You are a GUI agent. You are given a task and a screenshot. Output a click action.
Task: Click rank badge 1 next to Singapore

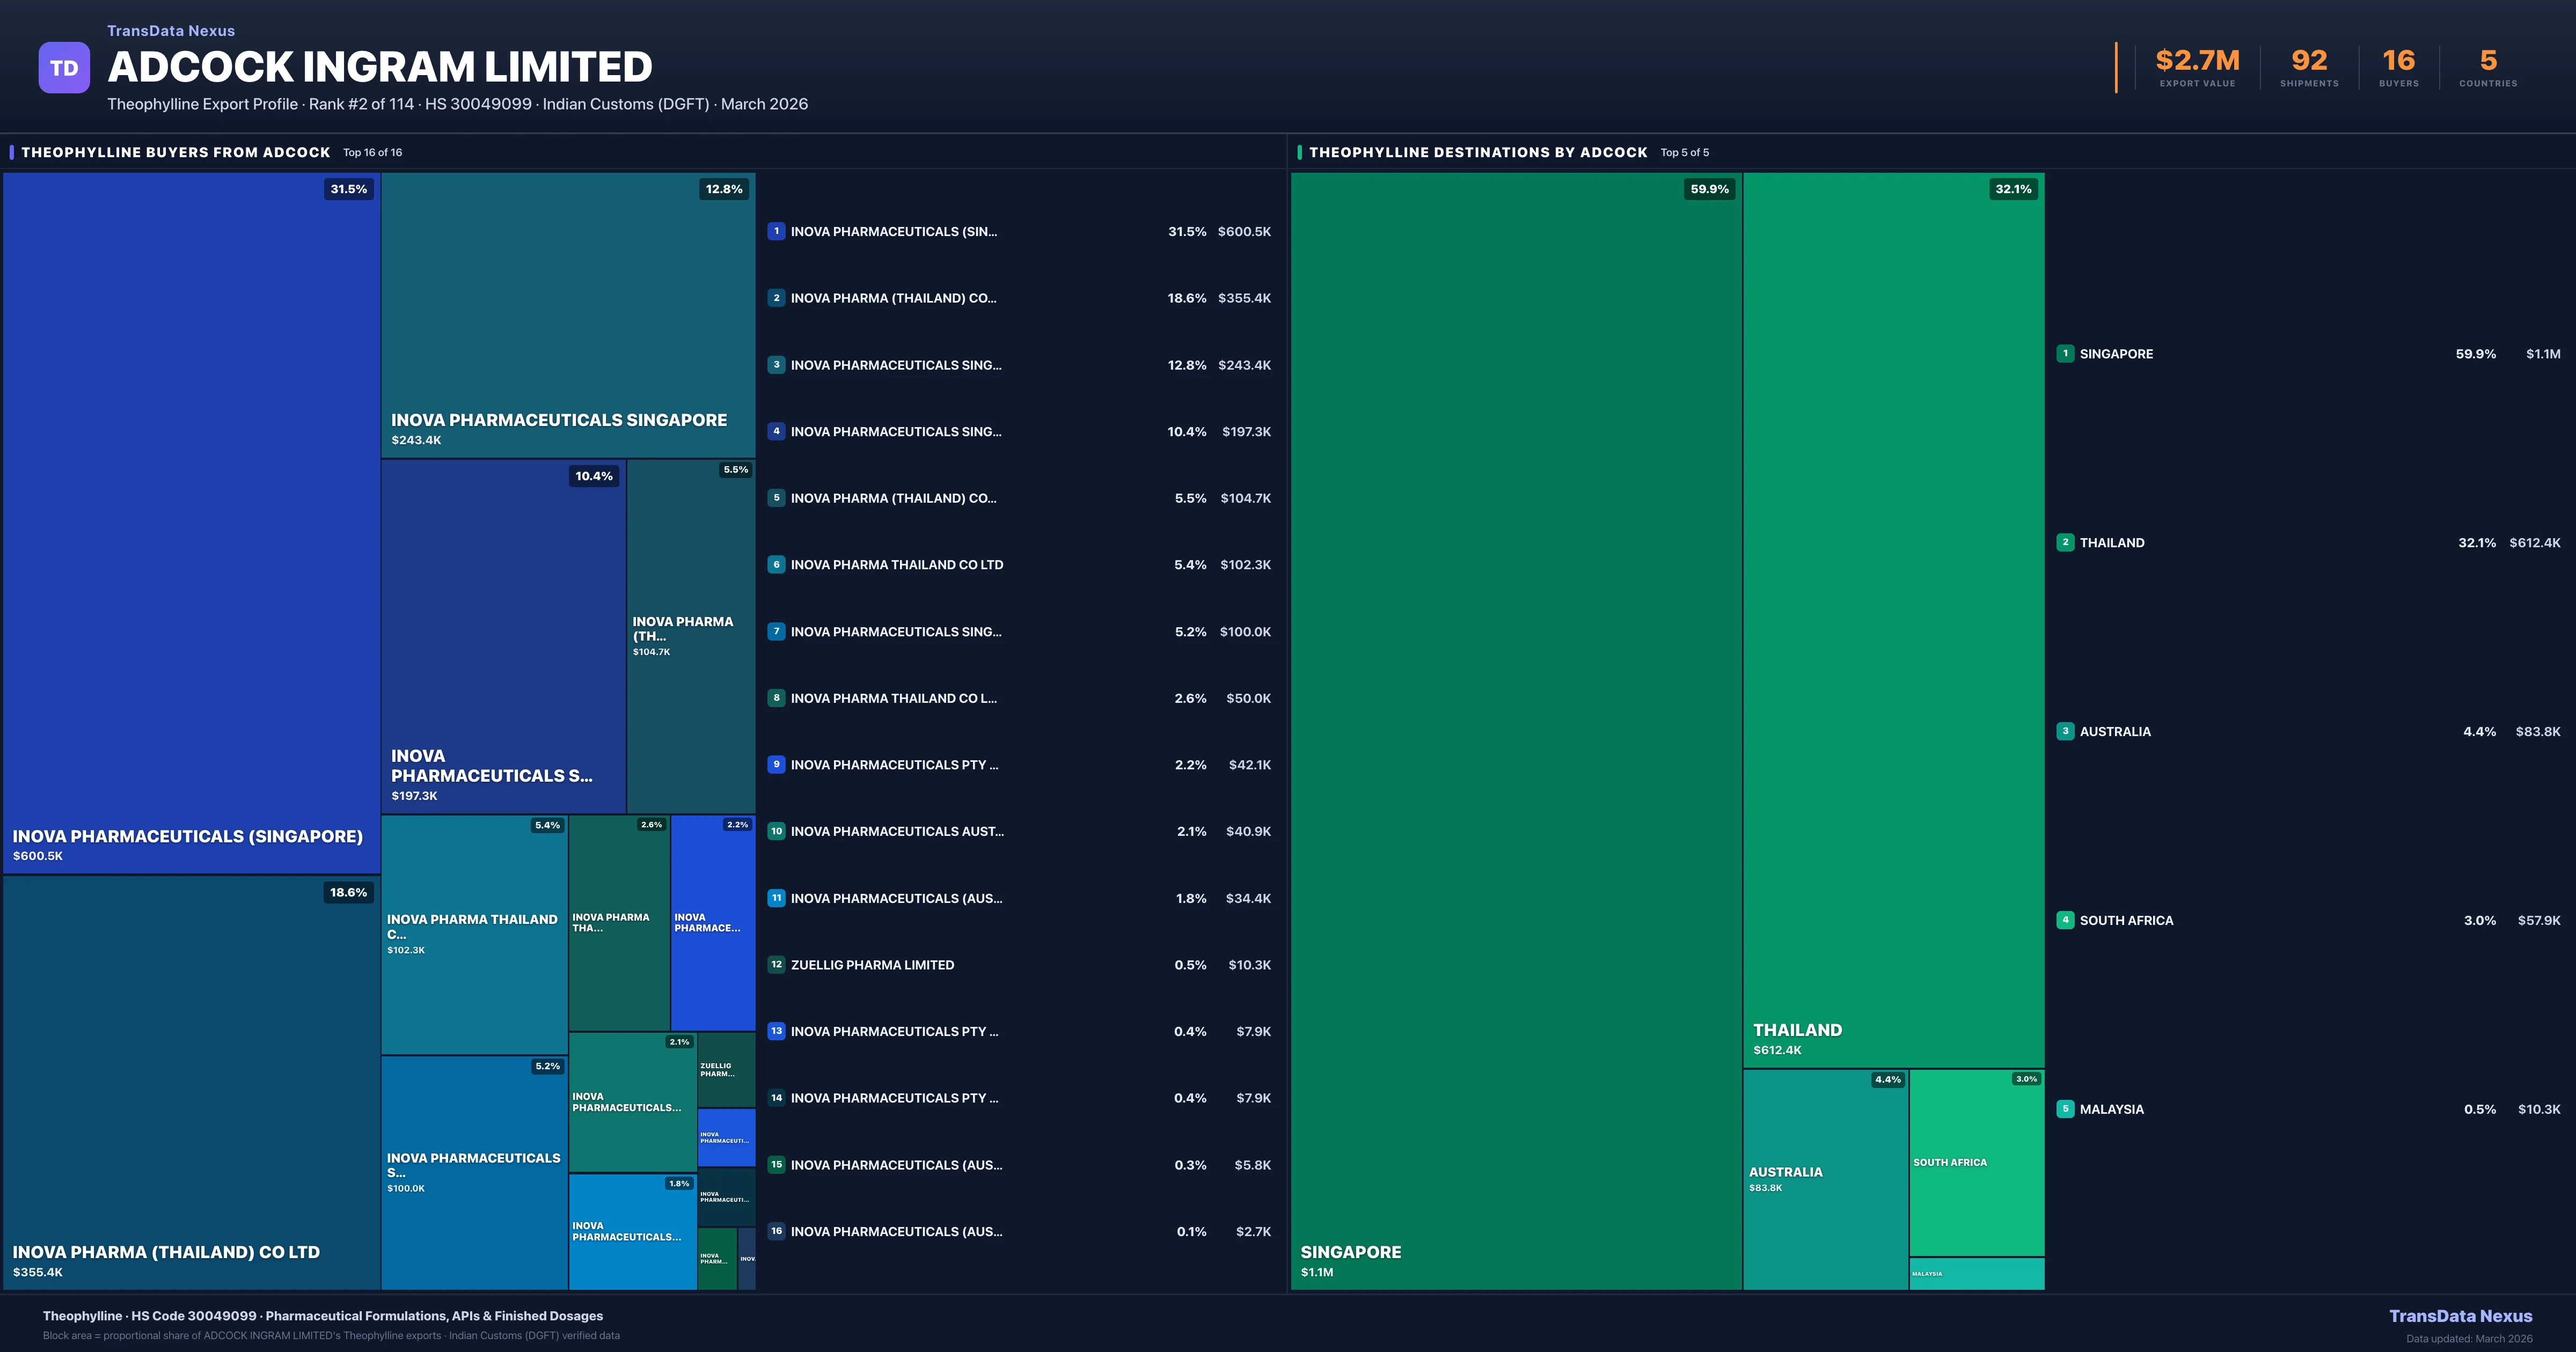point(2065,354)
